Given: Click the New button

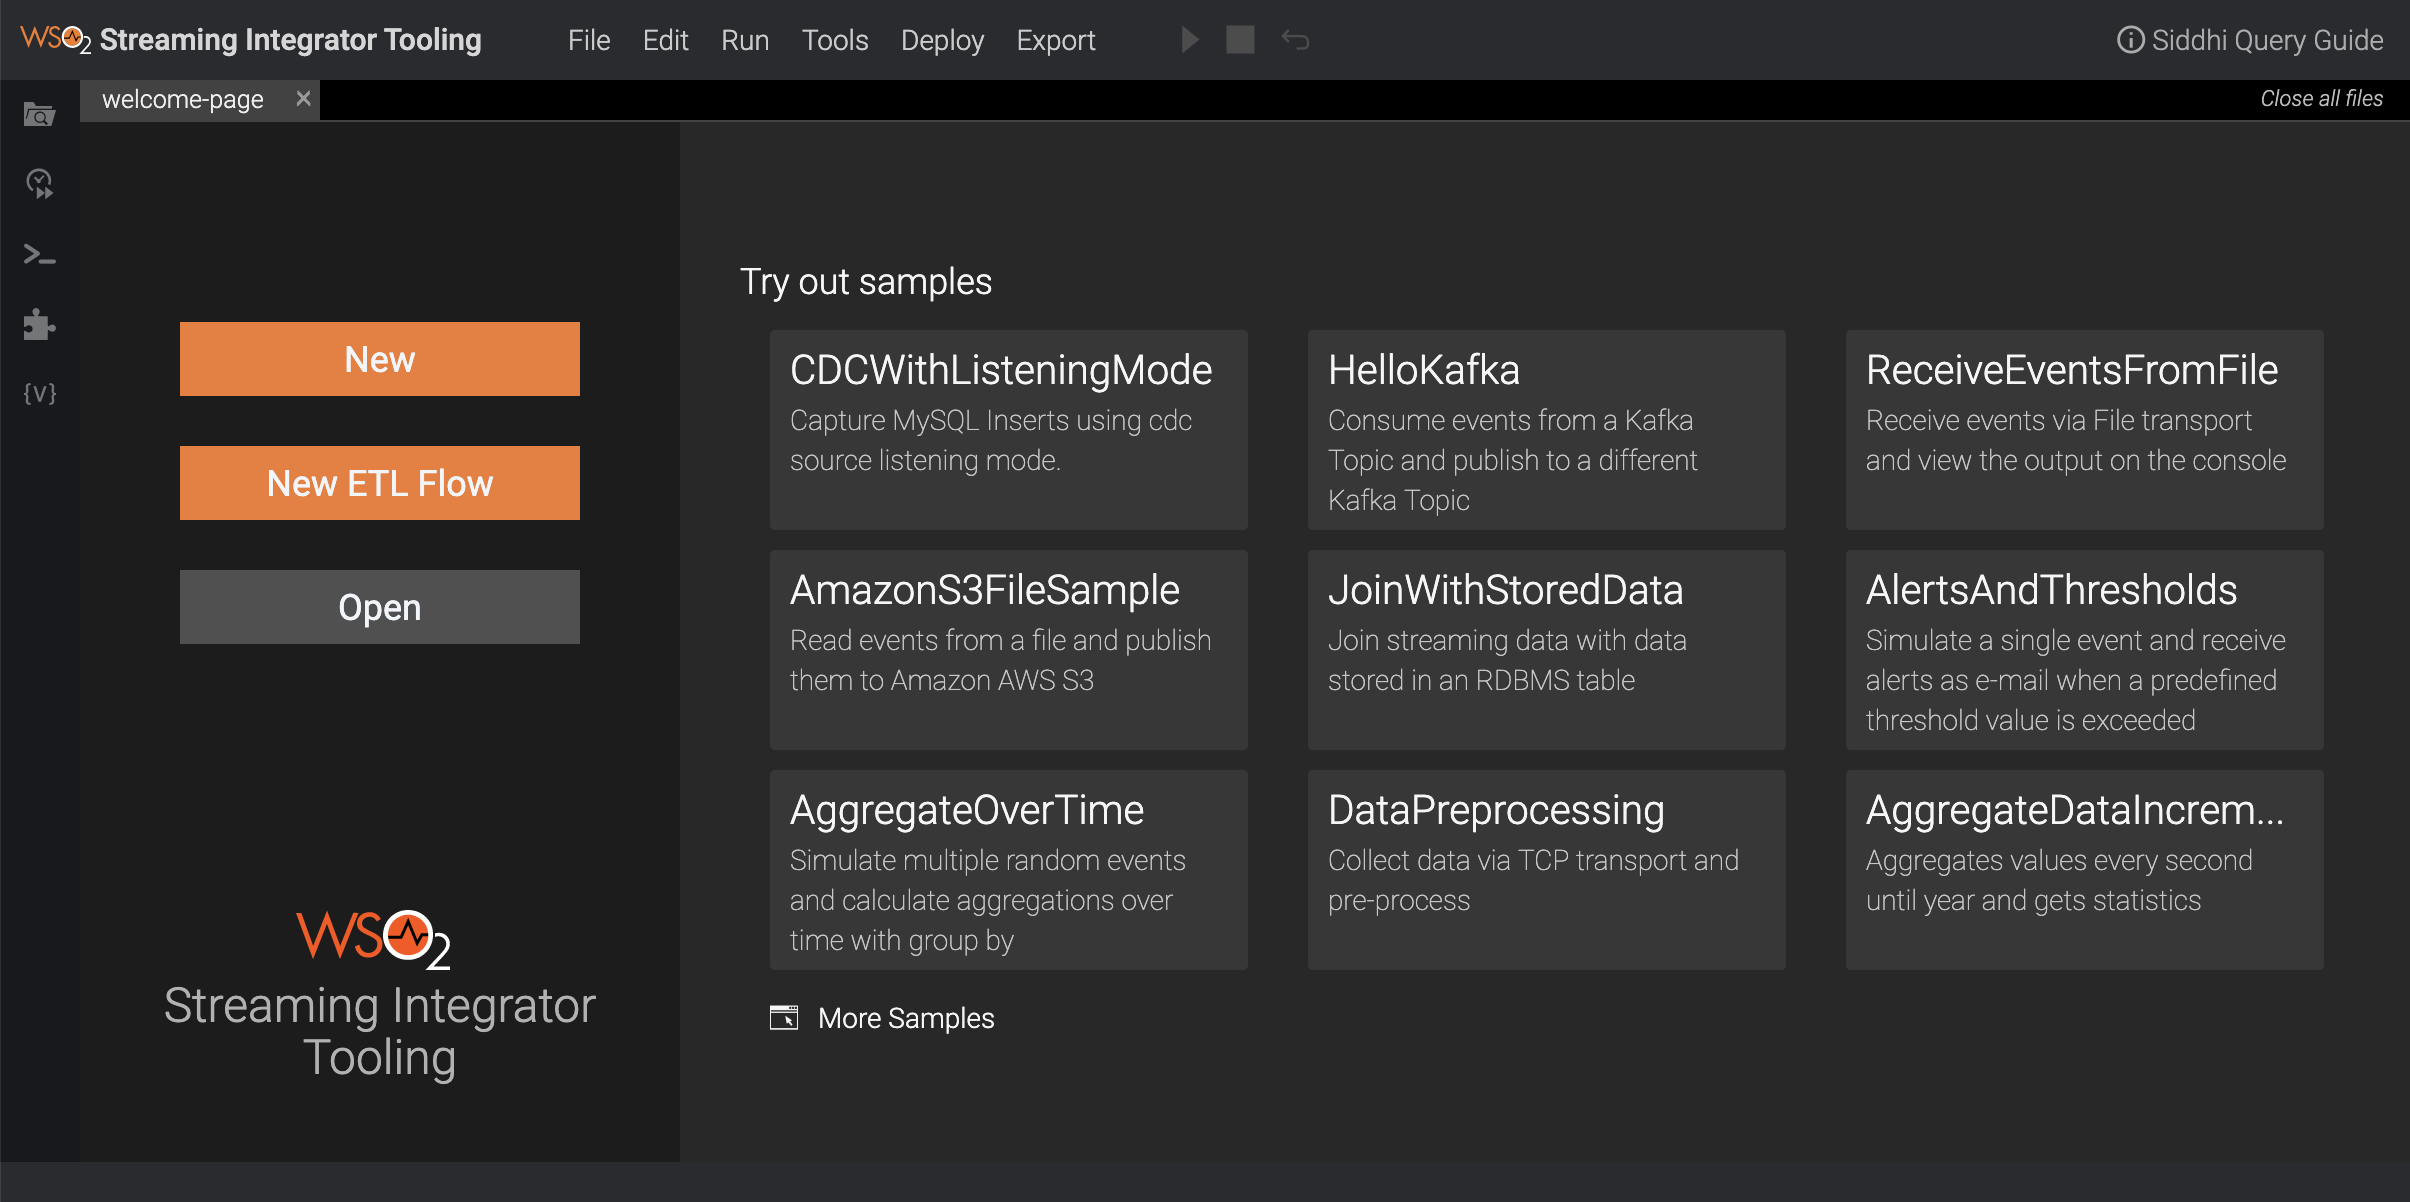Looking at the screenshot, I should pyautogui.click(x=380, y=359).
